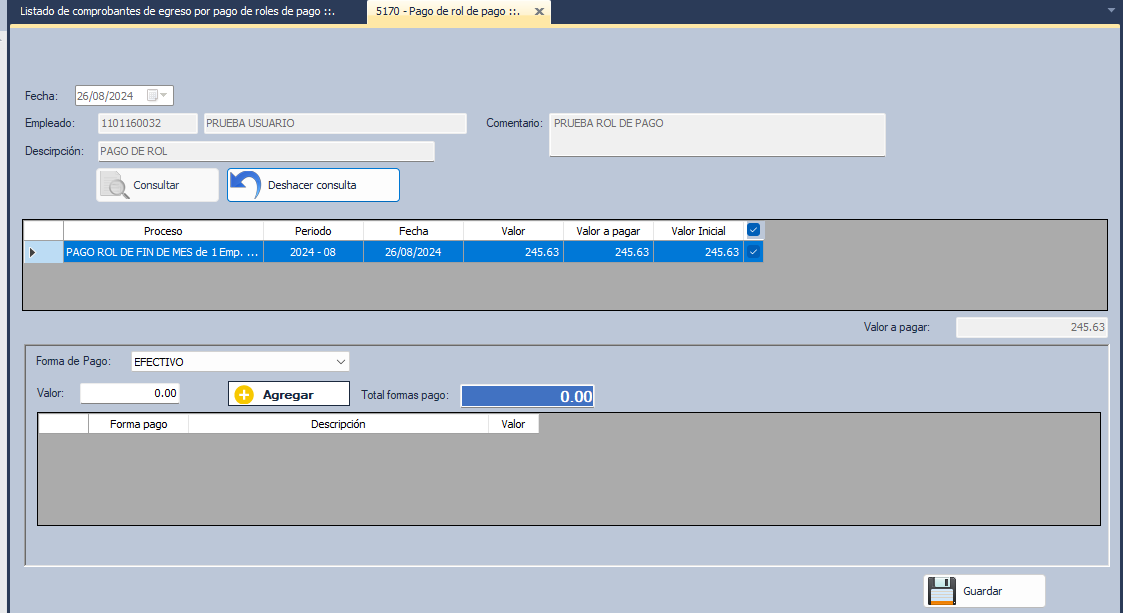1123x613 pixels.
Task: Click the yellow plus icon on Agregar
Action: pyautogui.click(x=244, y=395)
